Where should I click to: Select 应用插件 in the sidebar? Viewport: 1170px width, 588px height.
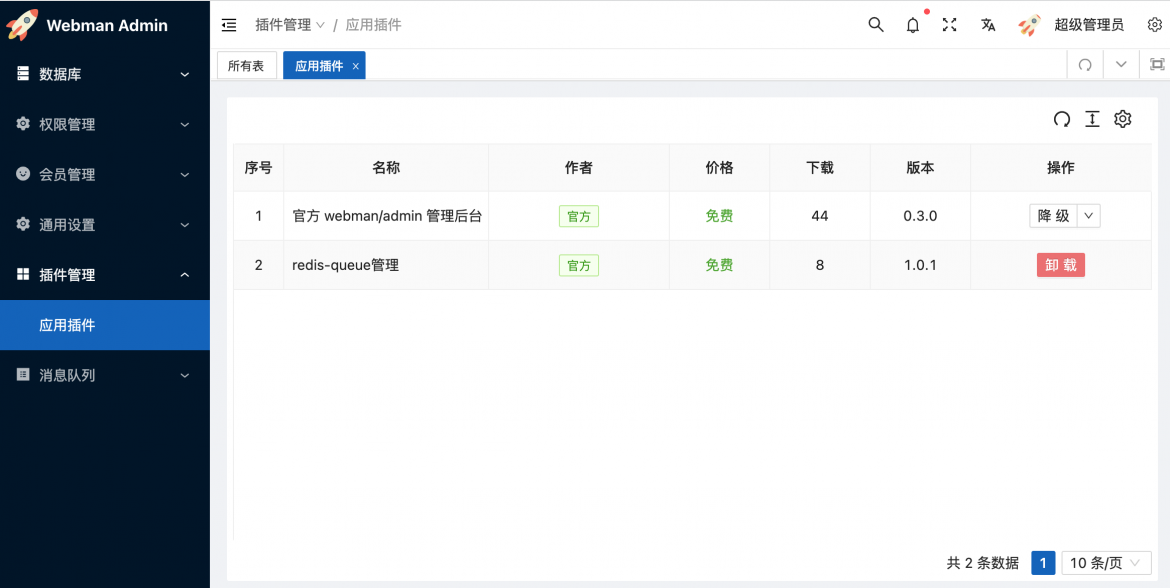coord(105,324)
